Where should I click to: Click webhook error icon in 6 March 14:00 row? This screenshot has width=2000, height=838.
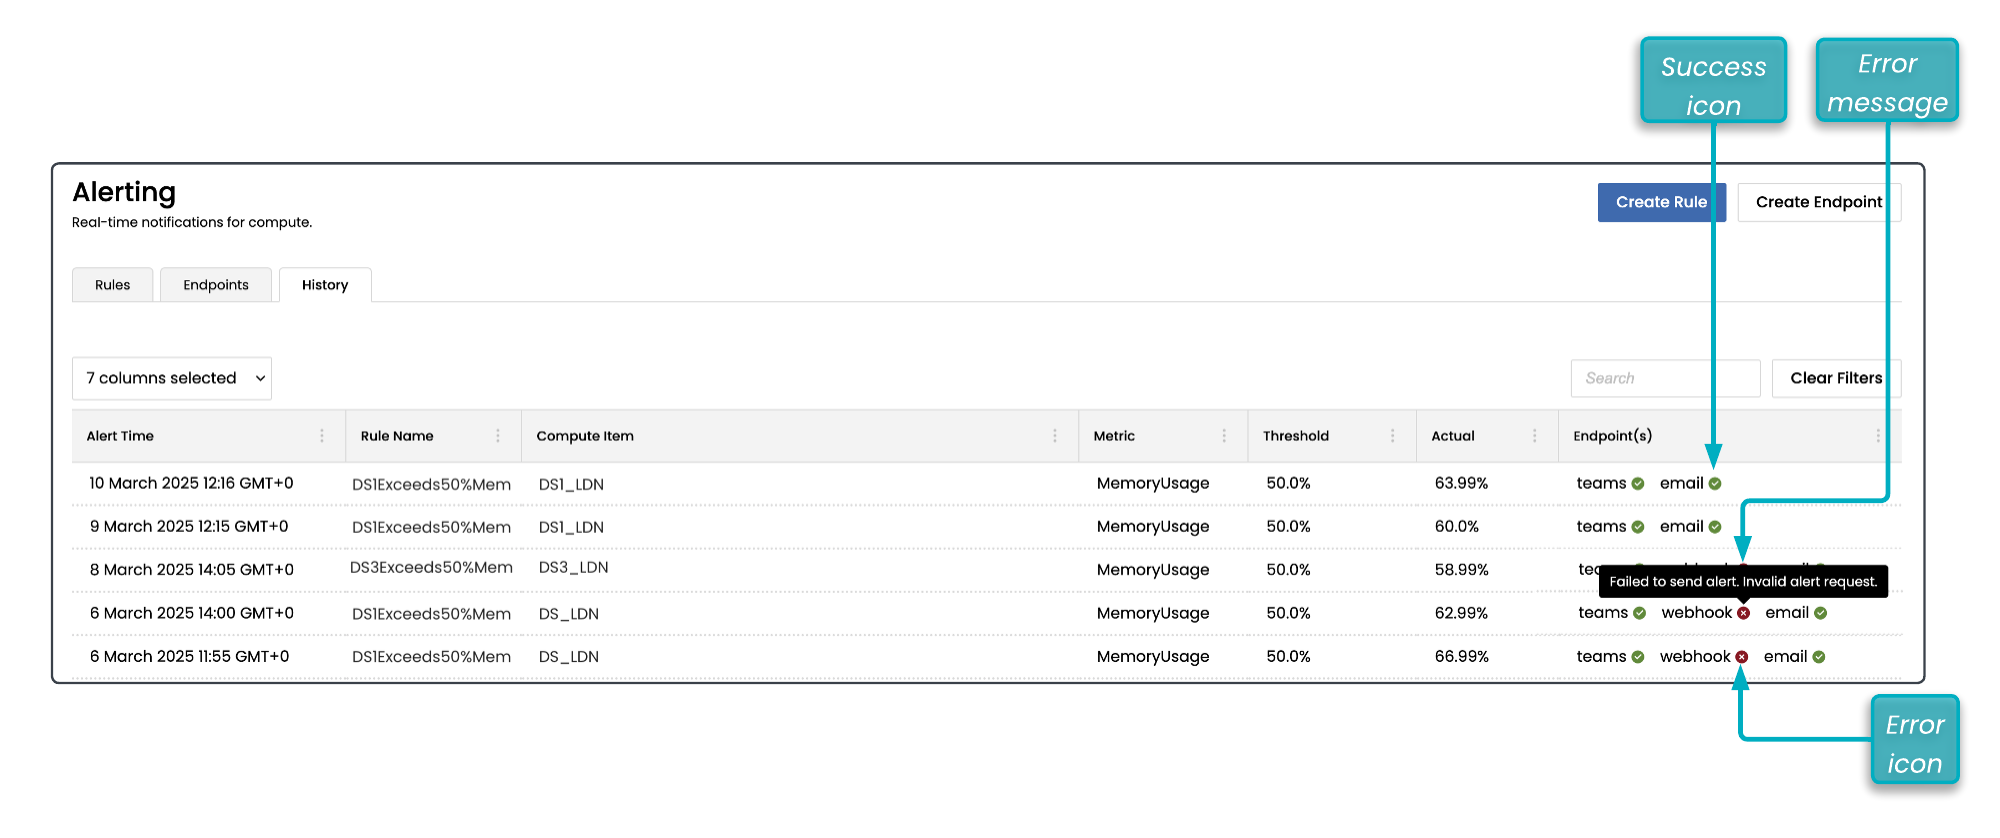pyautogui.click(x=1743, y=614)
